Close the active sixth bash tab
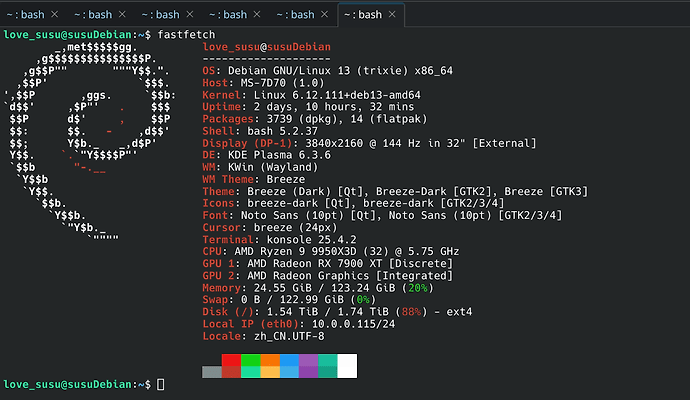The image size is (690, 400). coord(392,15)
